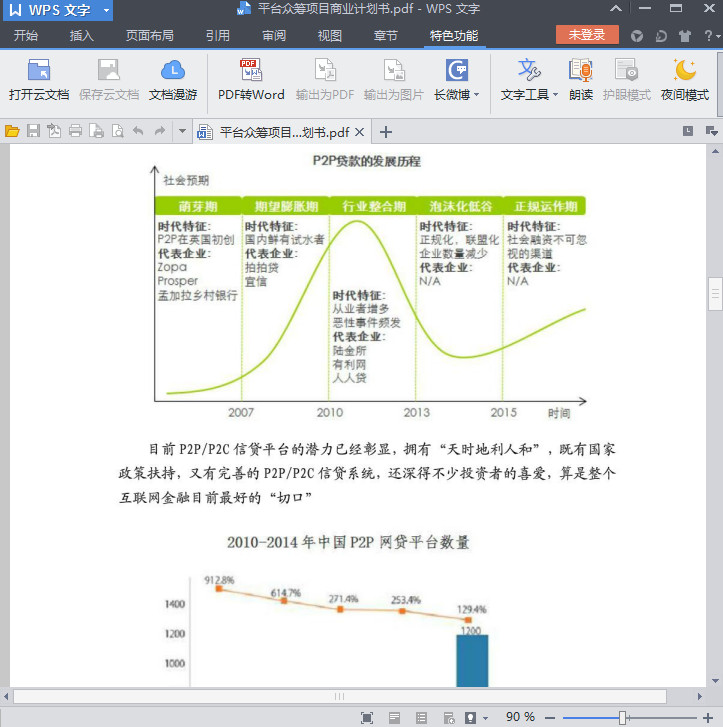
Task: Click the vertical scrollbar thumb
Action: point(715,294)
